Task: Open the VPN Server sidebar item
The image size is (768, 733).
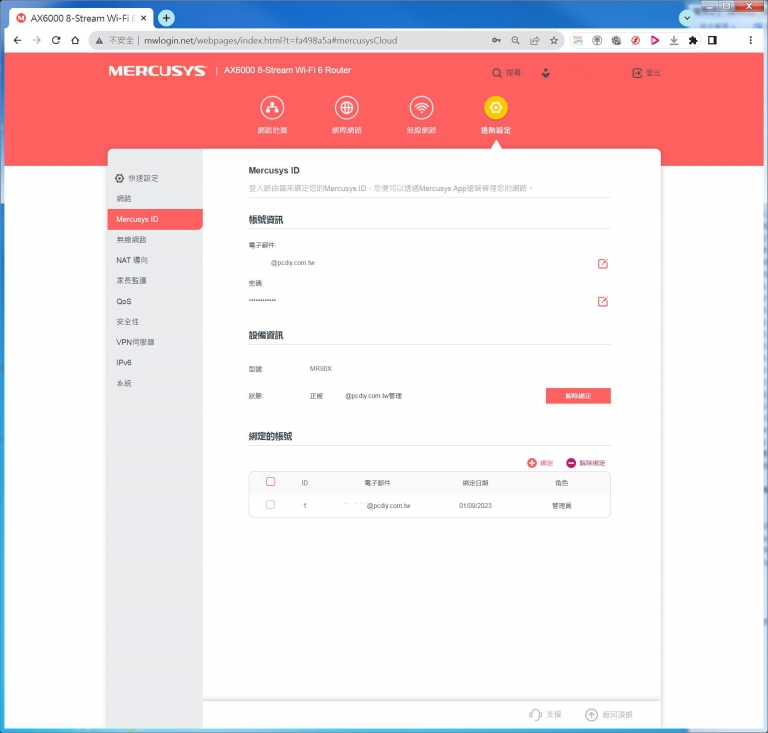Action: click(x=135, y=342)
